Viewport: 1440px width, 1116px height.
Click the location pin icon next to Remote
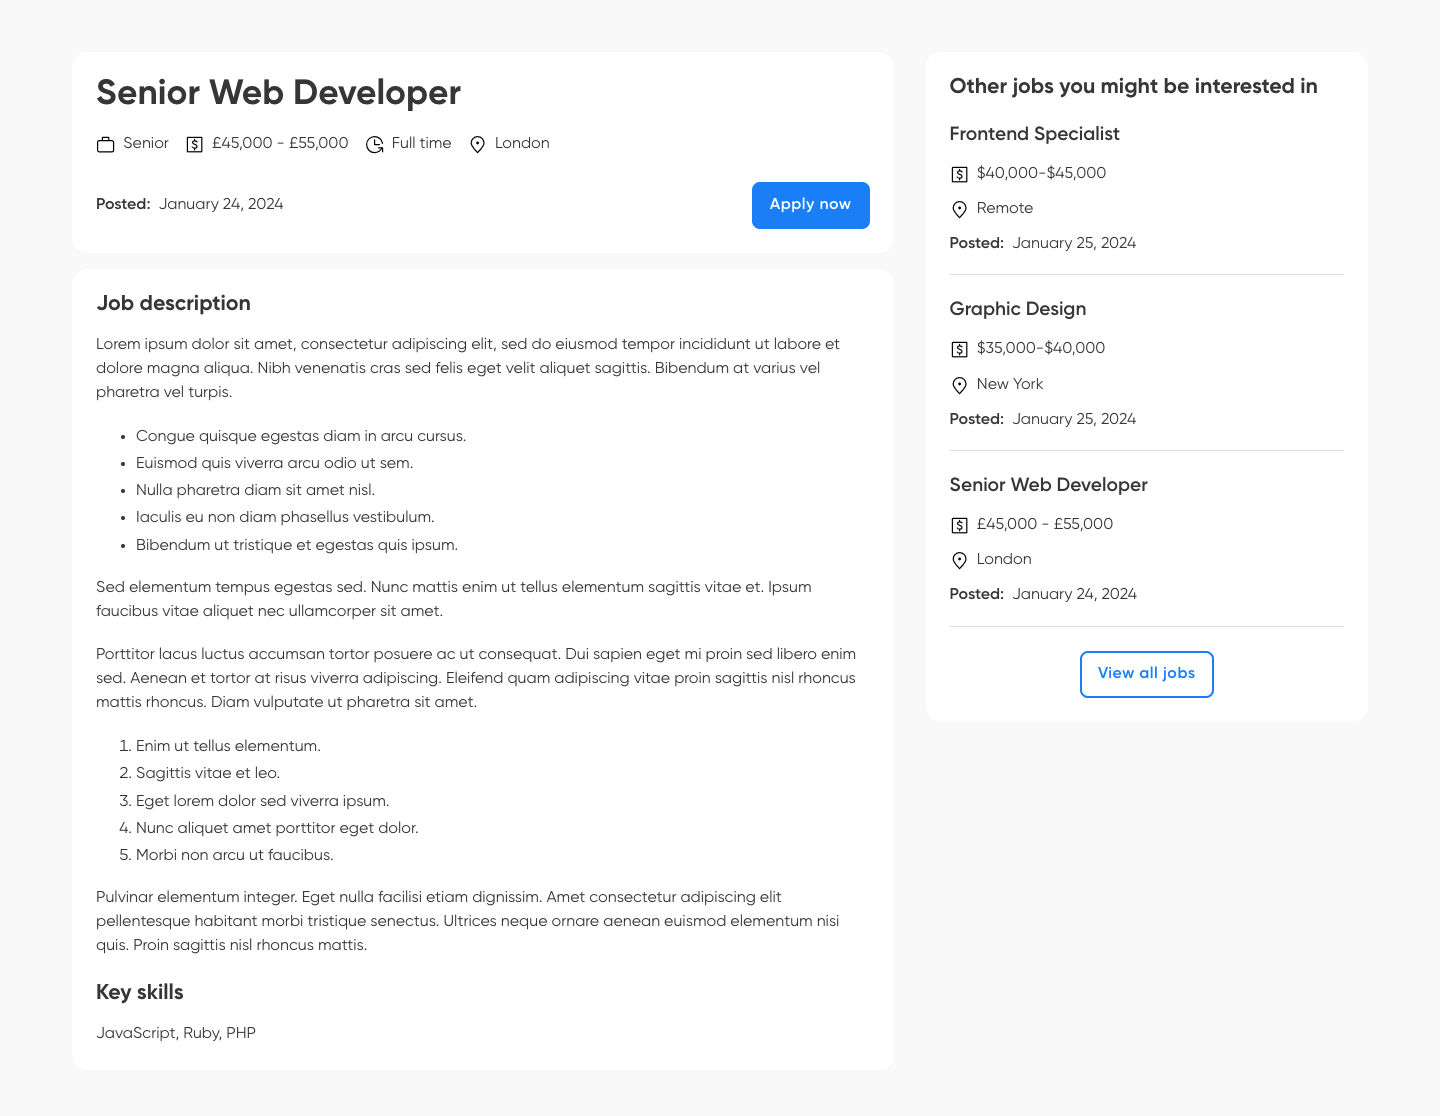(959, 209)
